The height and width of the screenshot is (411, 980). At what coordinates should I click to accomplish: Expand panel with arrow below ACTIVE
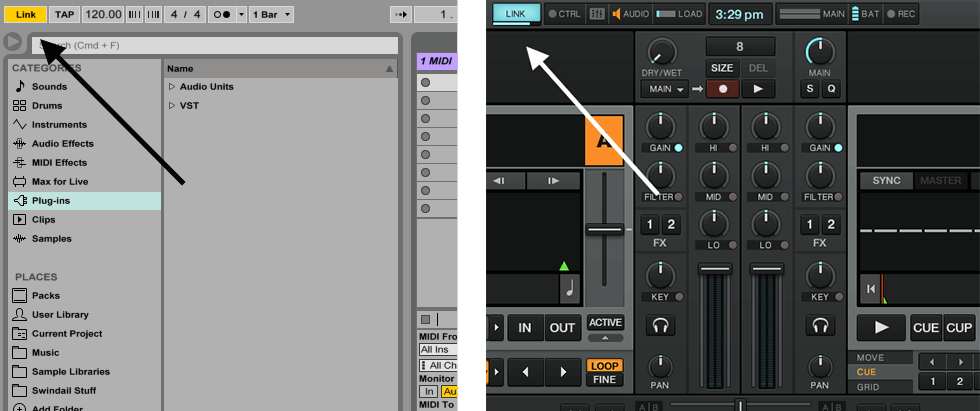click(605, 338)
